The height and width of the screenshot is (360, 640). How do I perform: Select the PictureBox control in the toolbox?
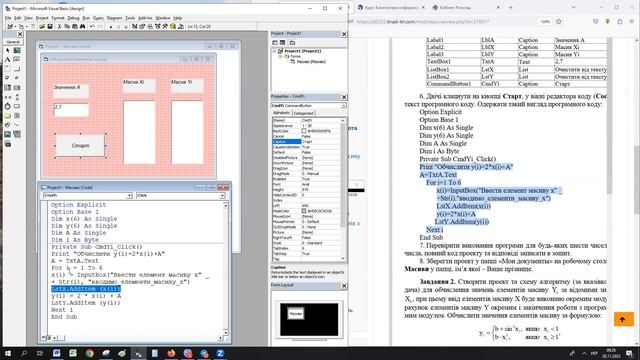click(x=17, y=51)
